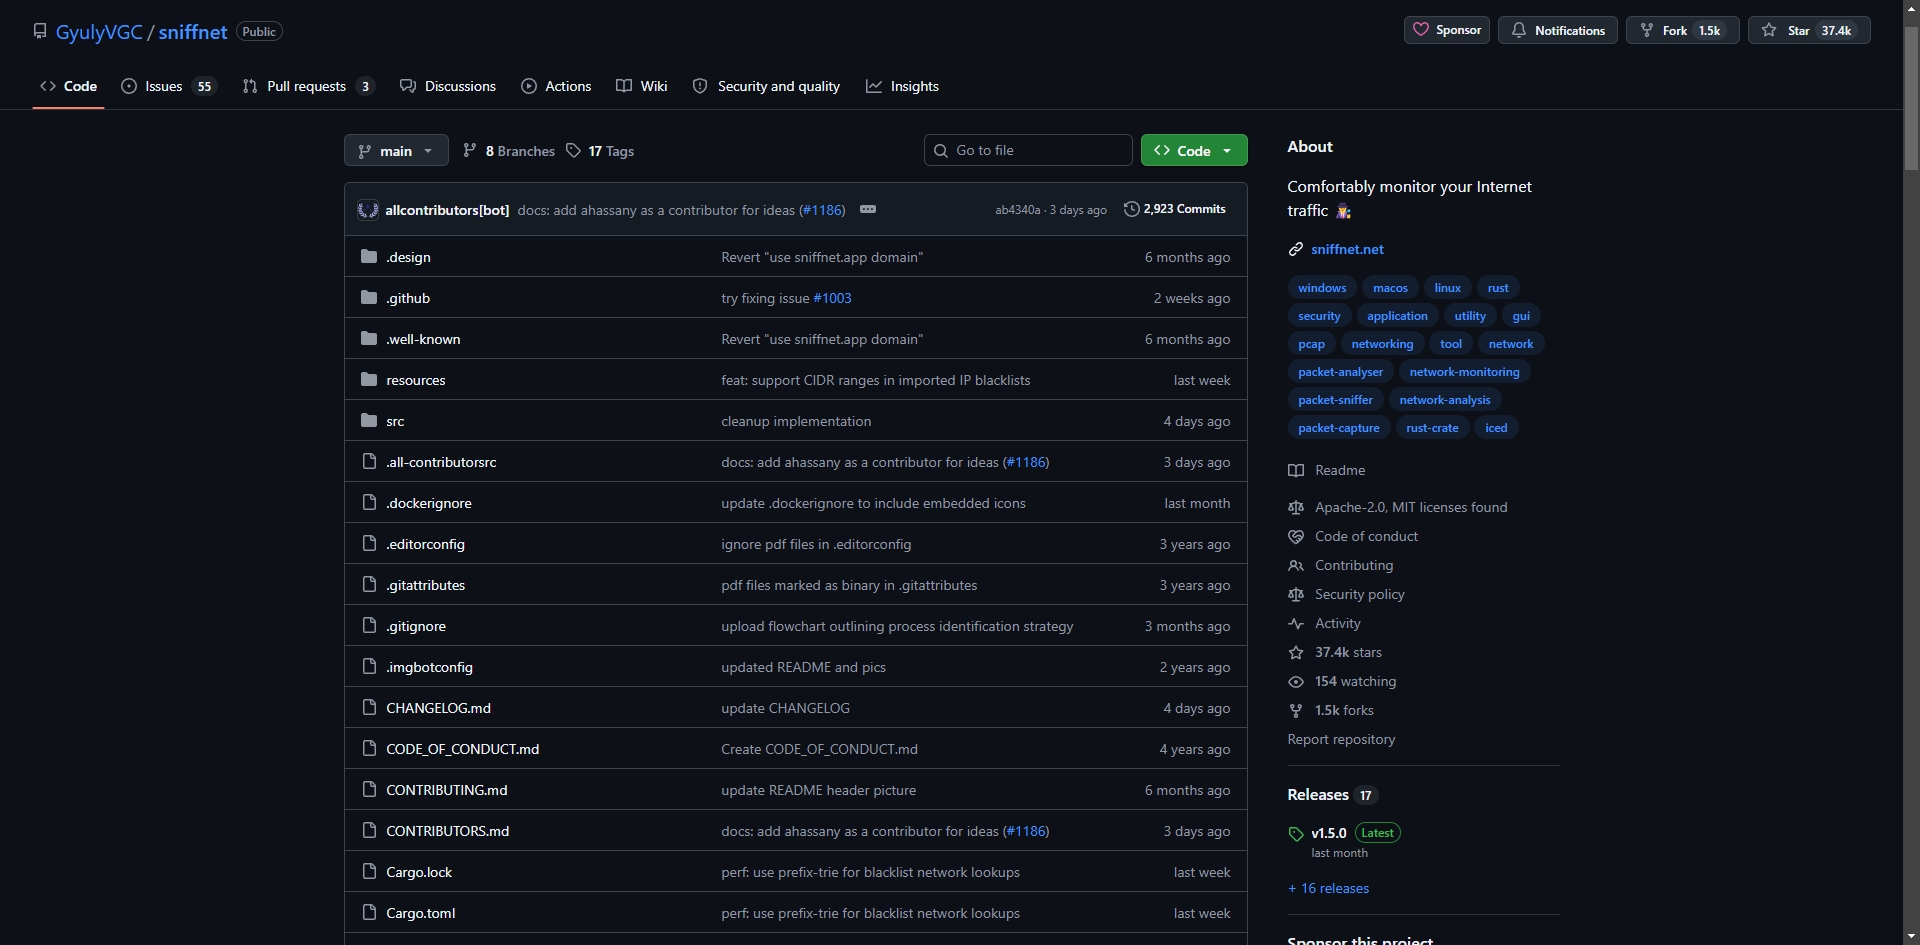The width and height of the screenshot is (1920, 945).
Task: Select the rust topic tag
Action: click(x=1497, y=288)
